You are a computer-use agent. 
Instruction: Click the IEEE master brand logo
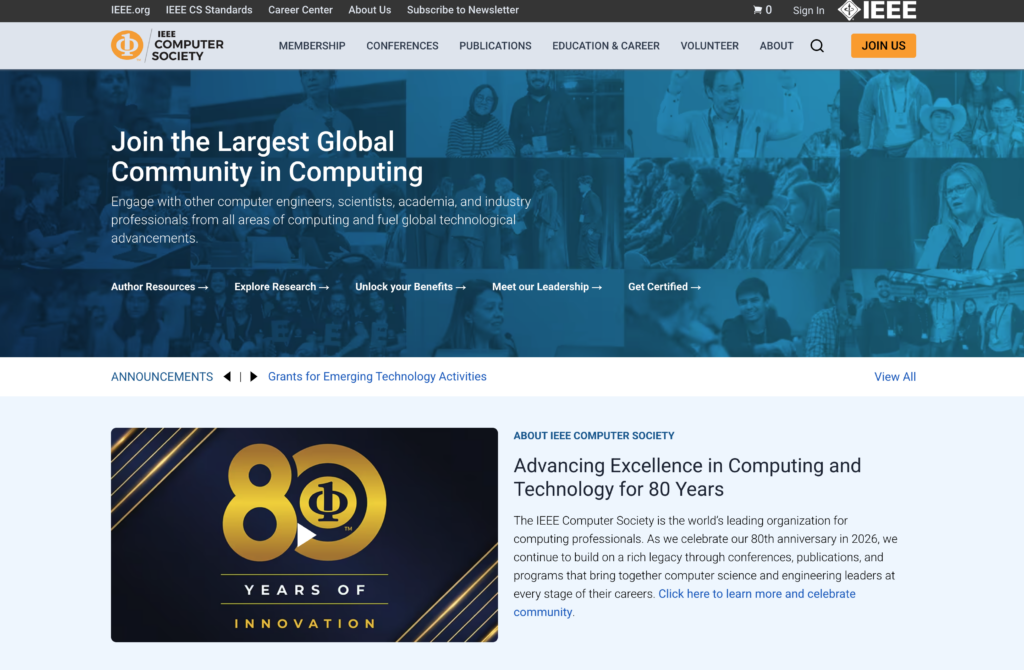point(877,10)
